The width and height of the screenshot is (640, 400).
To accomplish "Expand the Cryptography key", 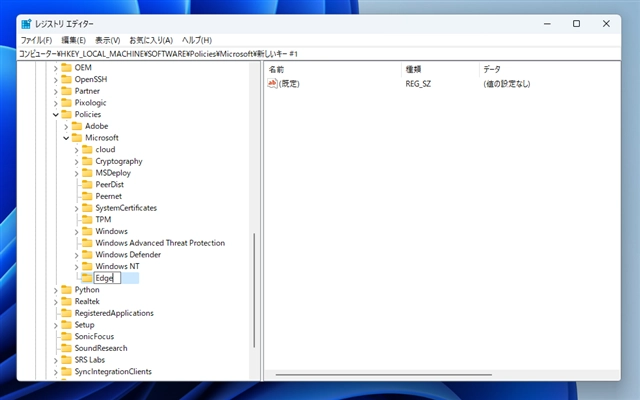I will pos(76,162).
